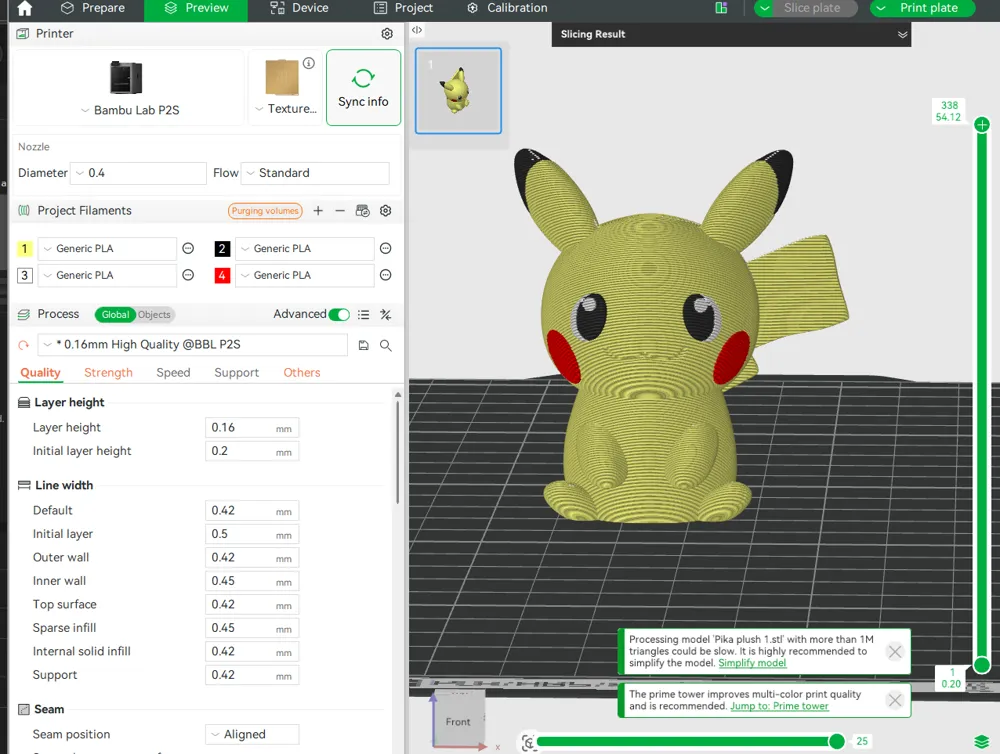The height and width of the screenshot is (754, 1000).
Task: Expand Slicing Result panel chevron
Action: tap(902, 34)
